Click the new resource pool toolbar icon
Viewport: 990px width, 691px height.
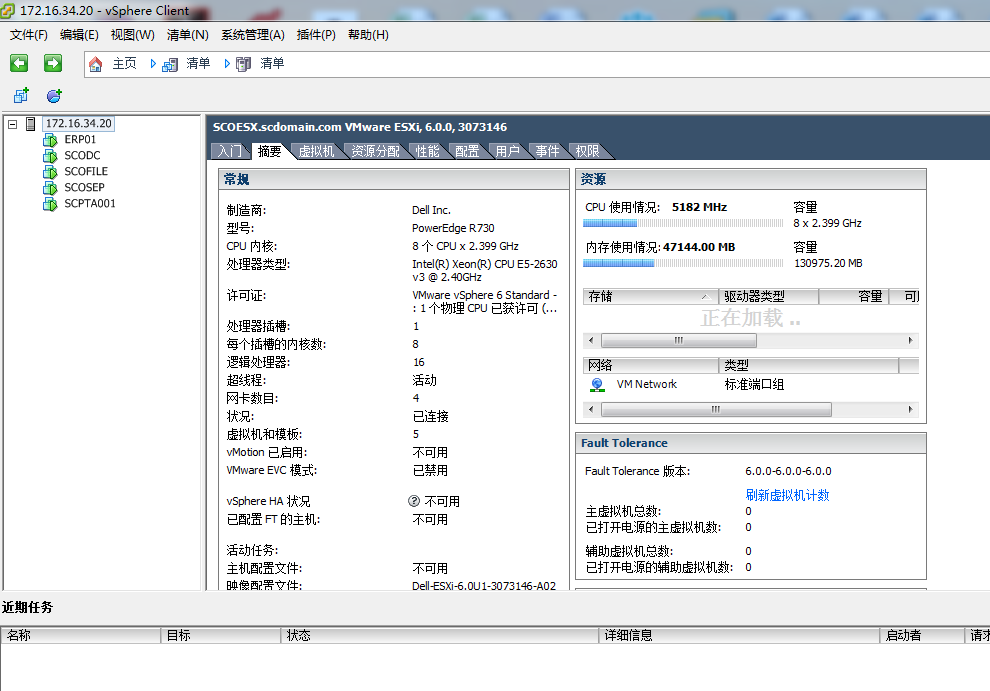pyautogui.click(x=54, y=95)
